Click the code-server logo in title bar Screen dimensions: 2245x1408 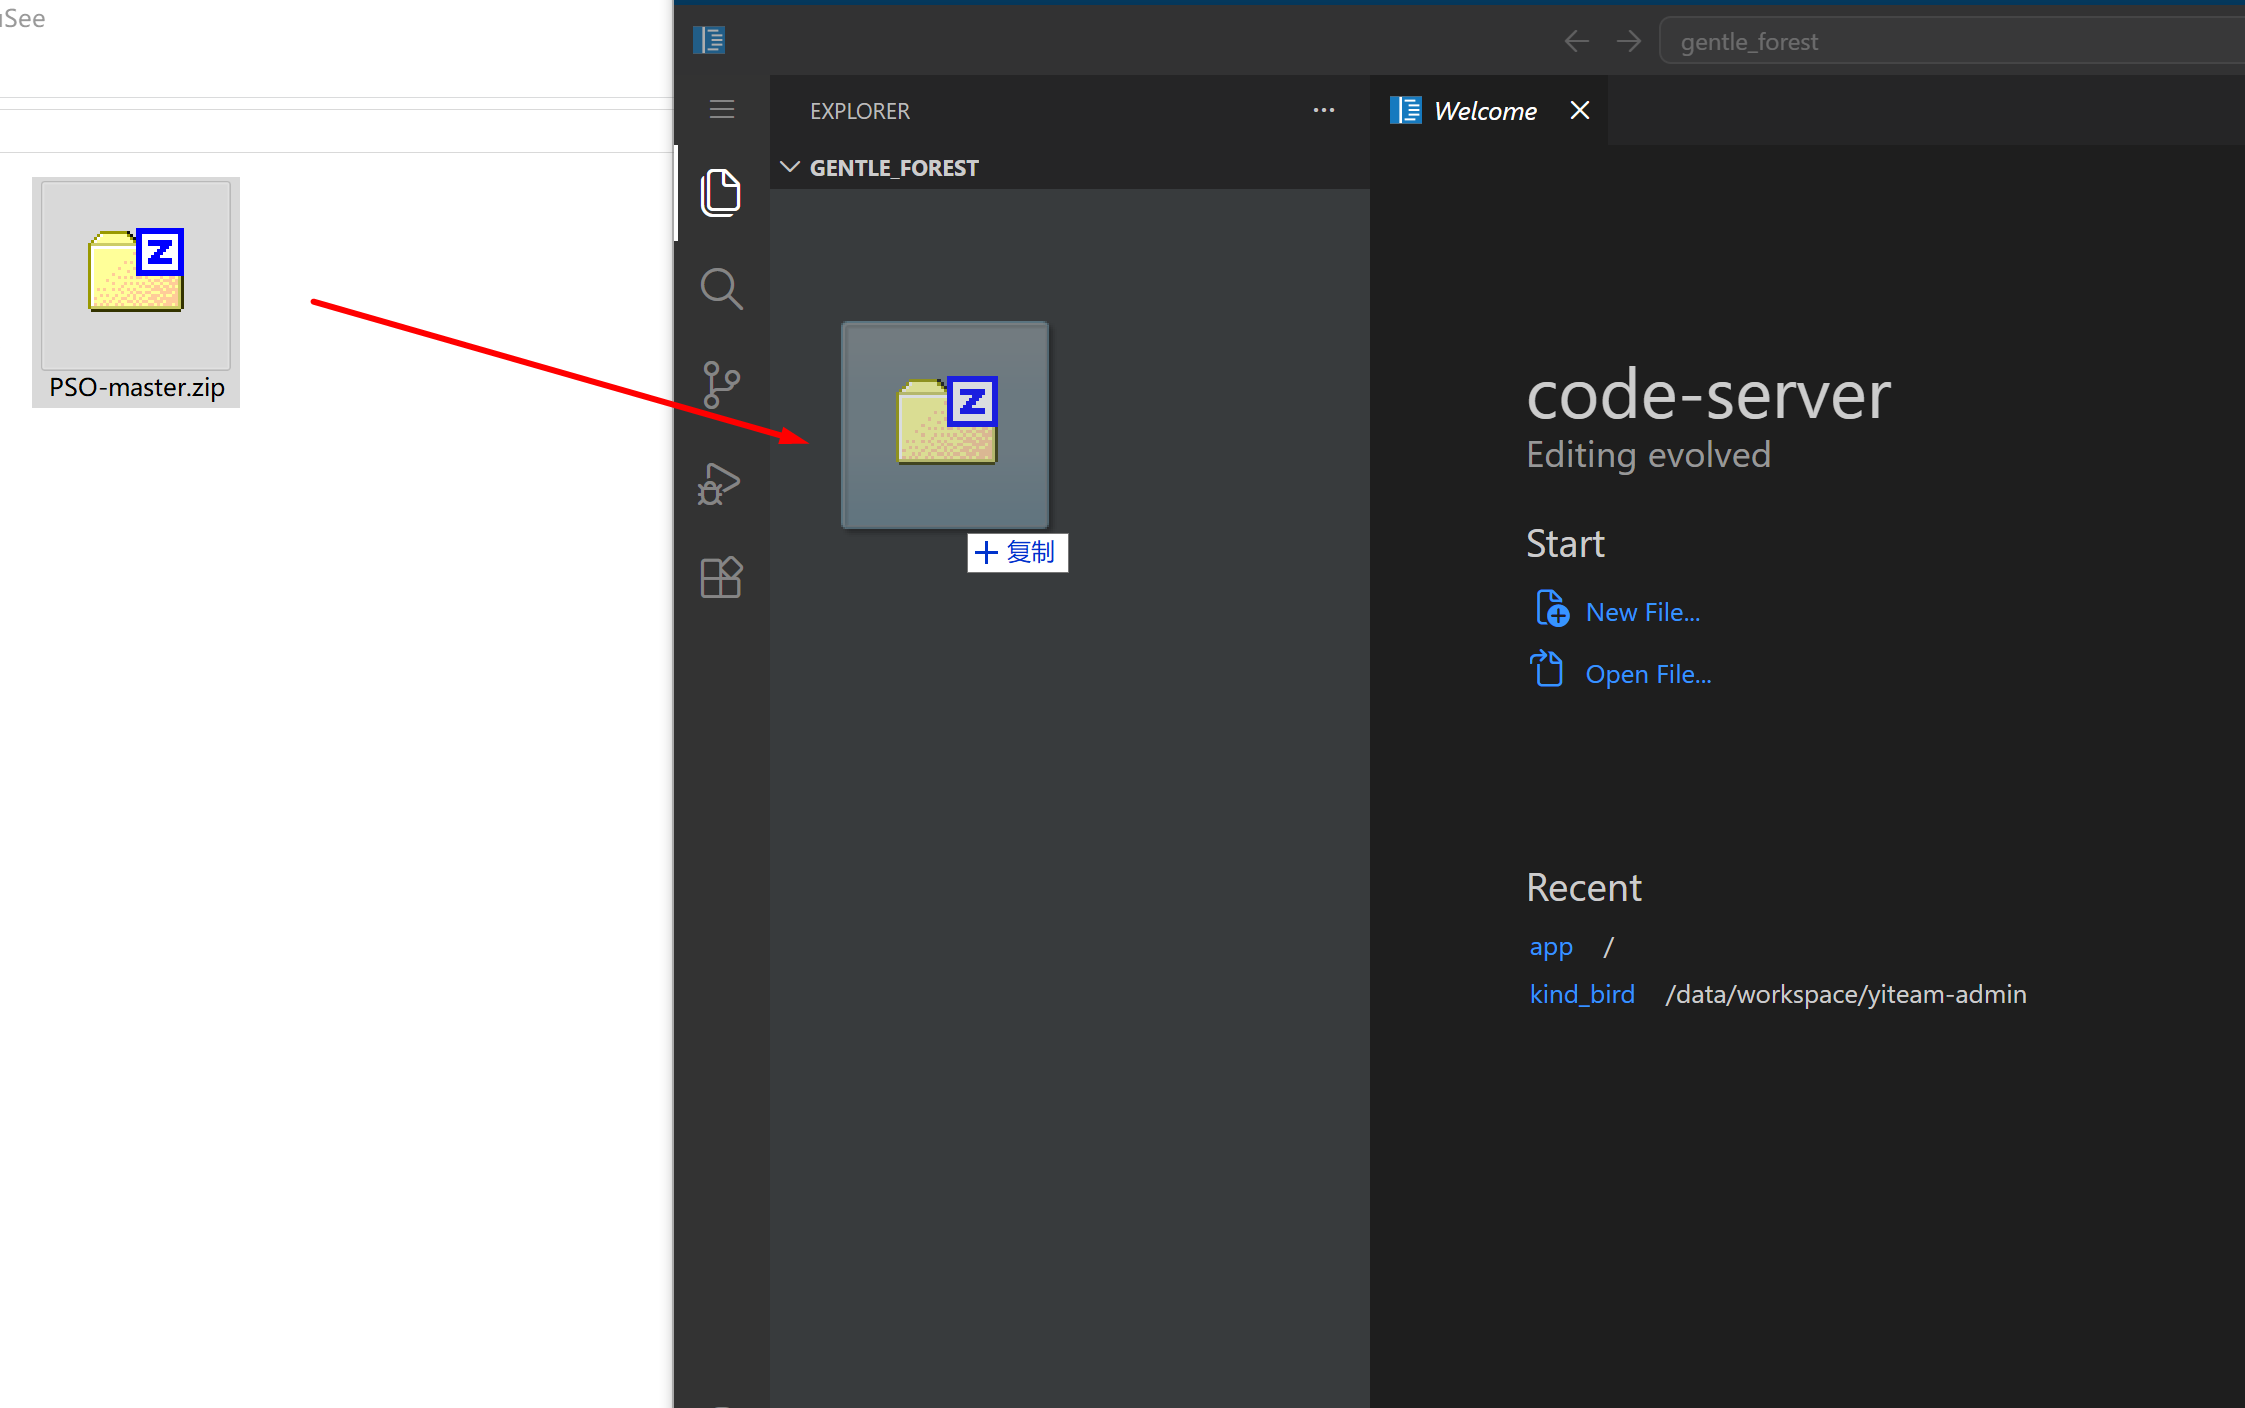pyautogui.click(x=709, y=40)
